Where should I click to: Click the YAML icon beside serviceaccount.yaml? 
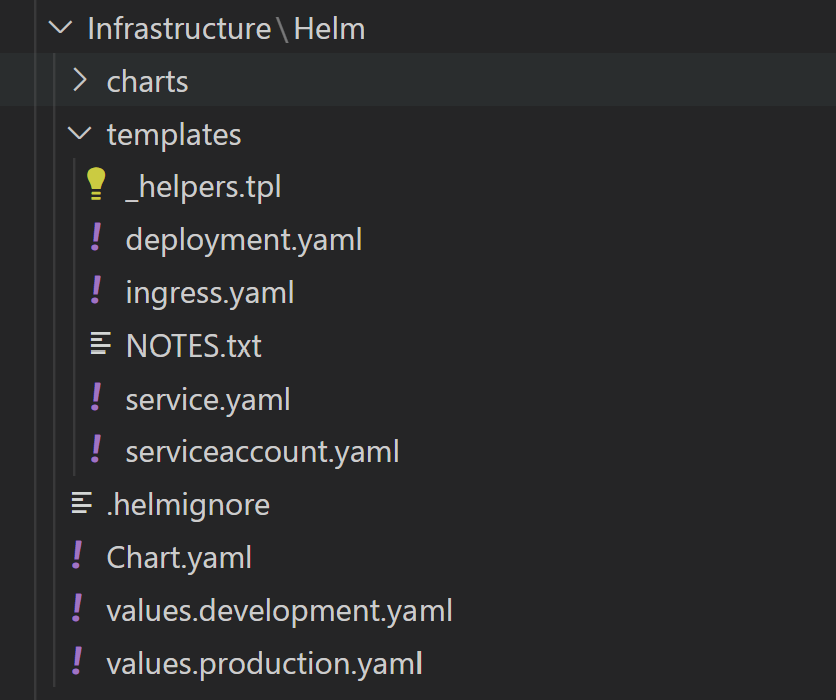(x=96, y=451)
